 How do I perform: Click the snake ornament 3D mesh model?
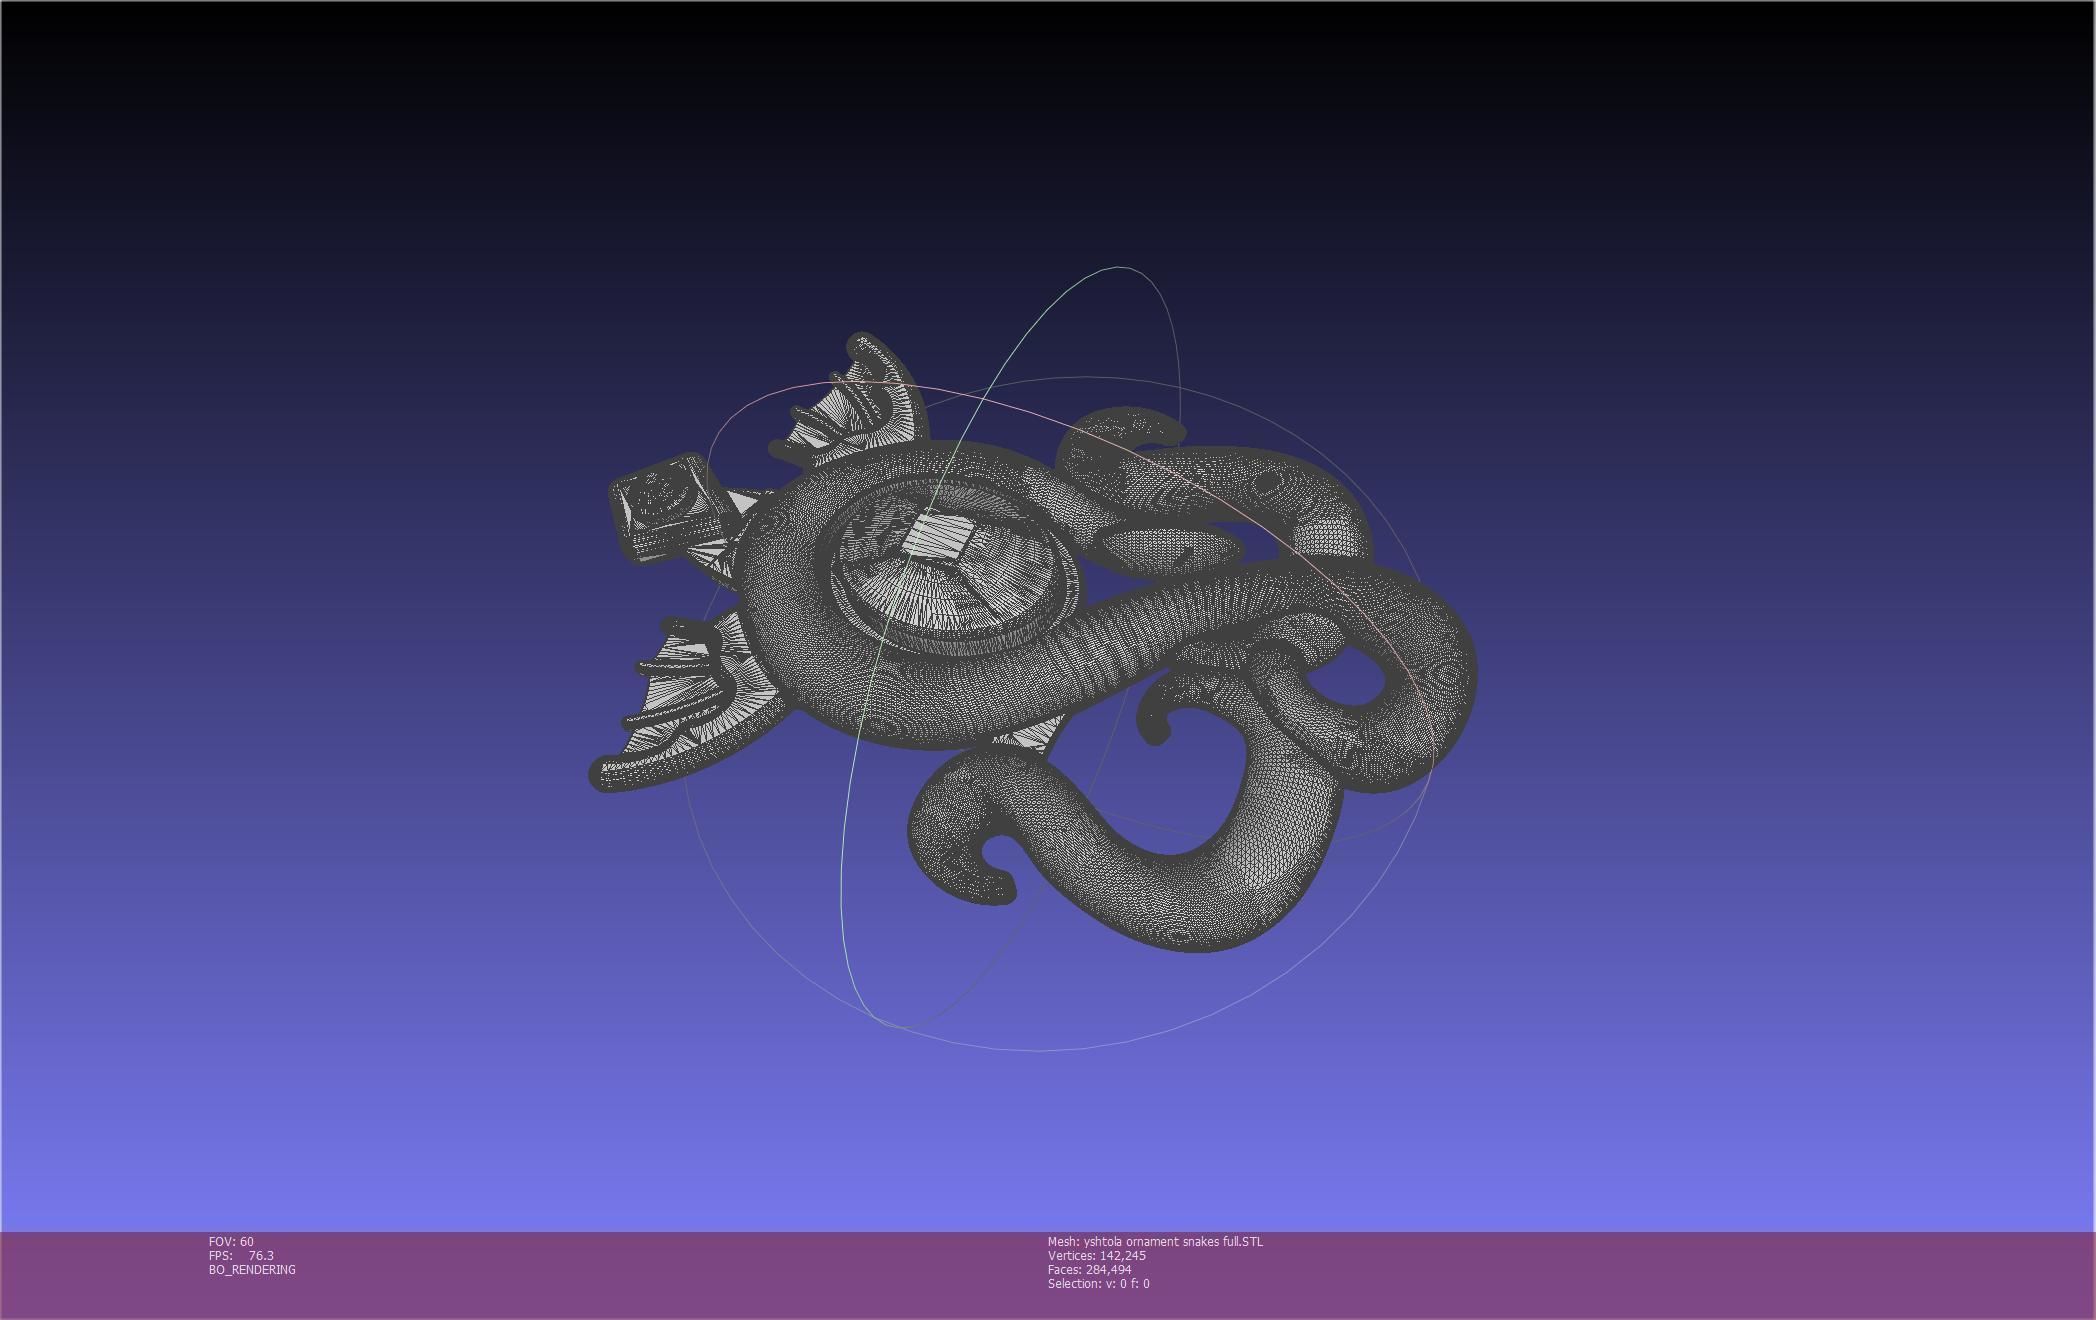click(x=1033, y=642)
